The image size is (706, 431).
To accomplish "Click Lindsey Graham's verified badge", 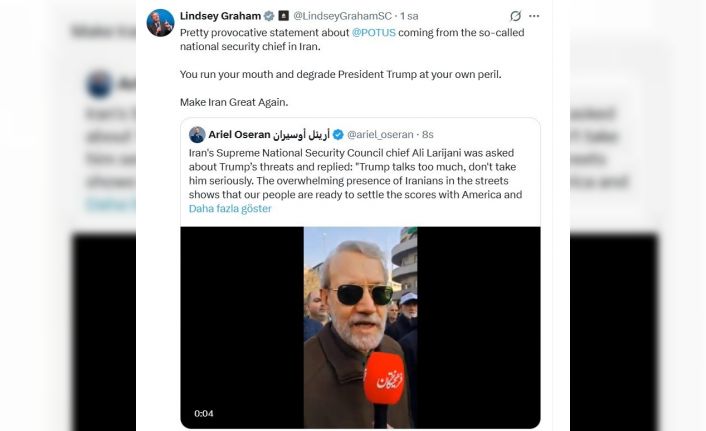I will tap(268, 16).
